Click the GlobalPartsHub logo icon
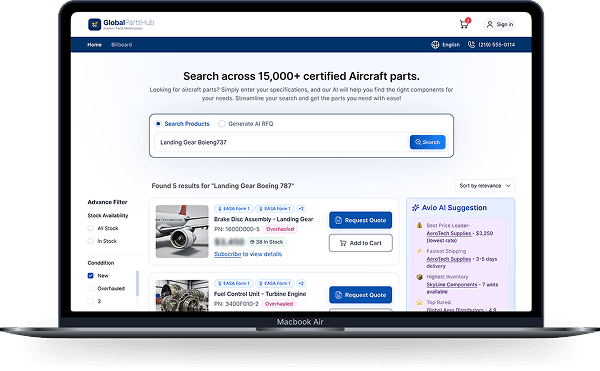The width and height of the screenshot is (600, 371). click(x=95, y=24)
